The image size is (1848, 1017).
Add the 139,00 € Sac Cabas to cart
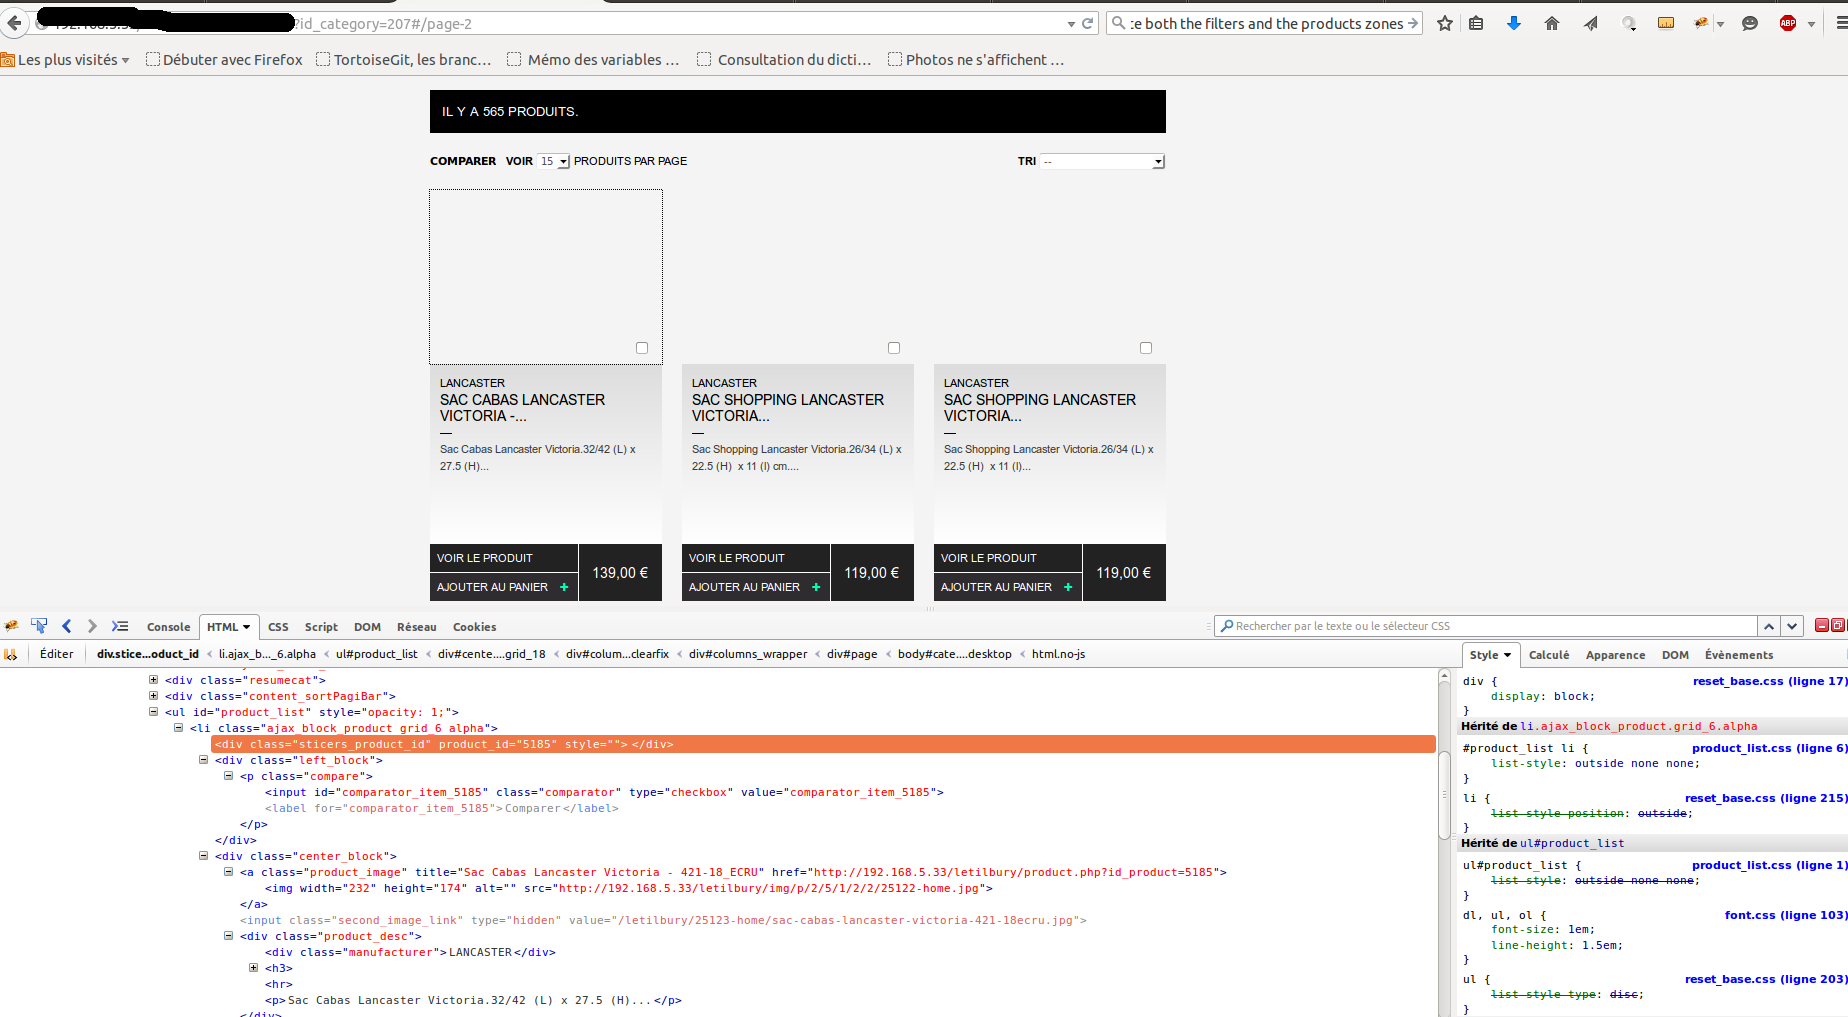[504, 587]
